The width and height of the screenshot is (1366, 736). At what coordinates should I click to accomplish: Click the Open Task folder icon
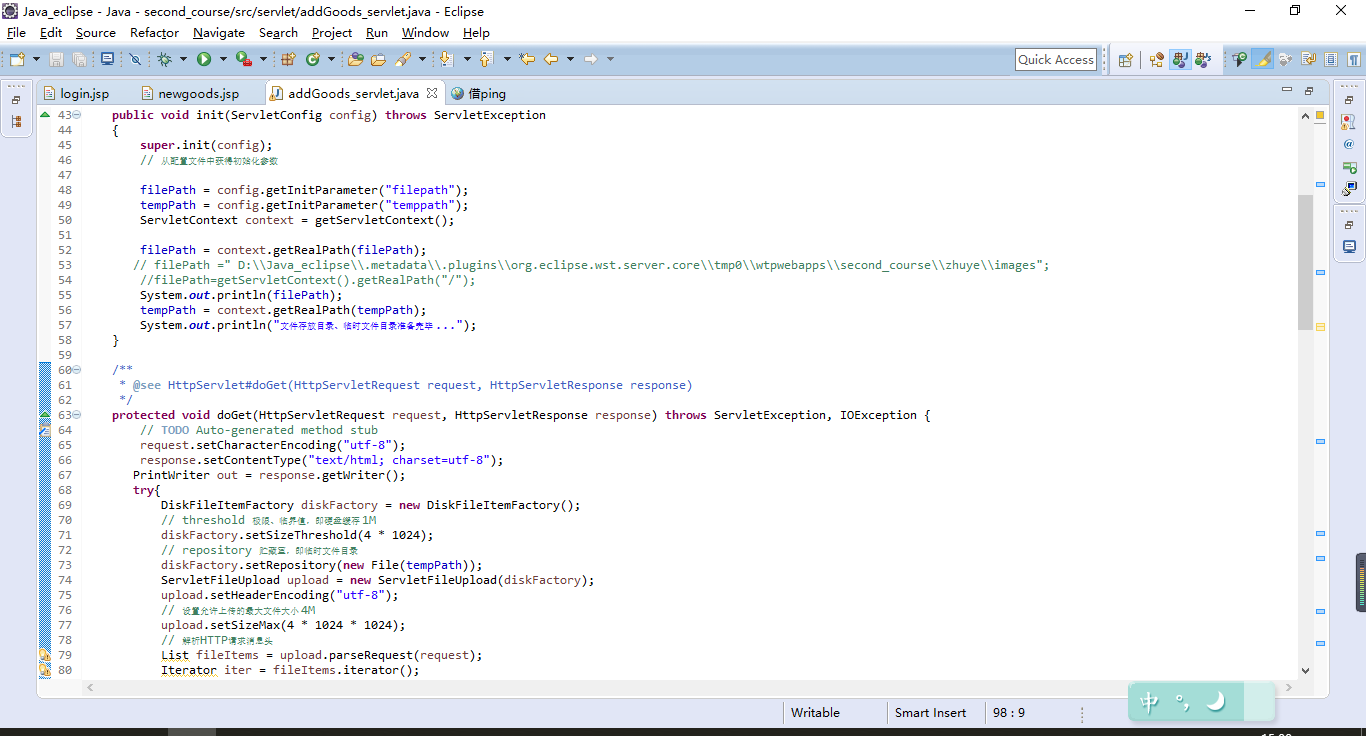pos(378,60)
